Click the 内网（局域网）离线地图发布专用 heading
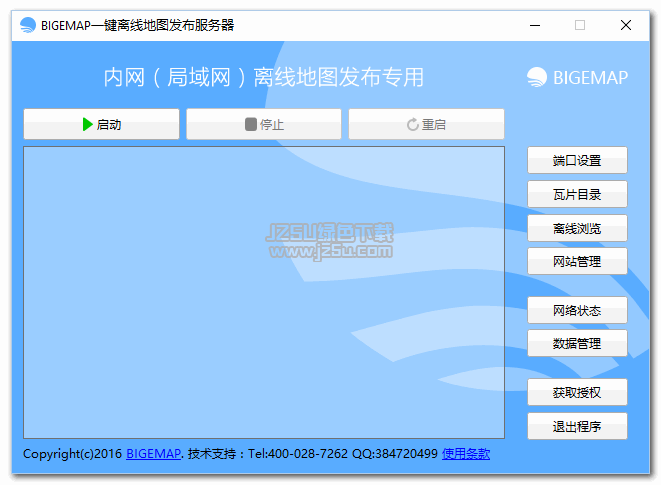 [x=264, y=78]
